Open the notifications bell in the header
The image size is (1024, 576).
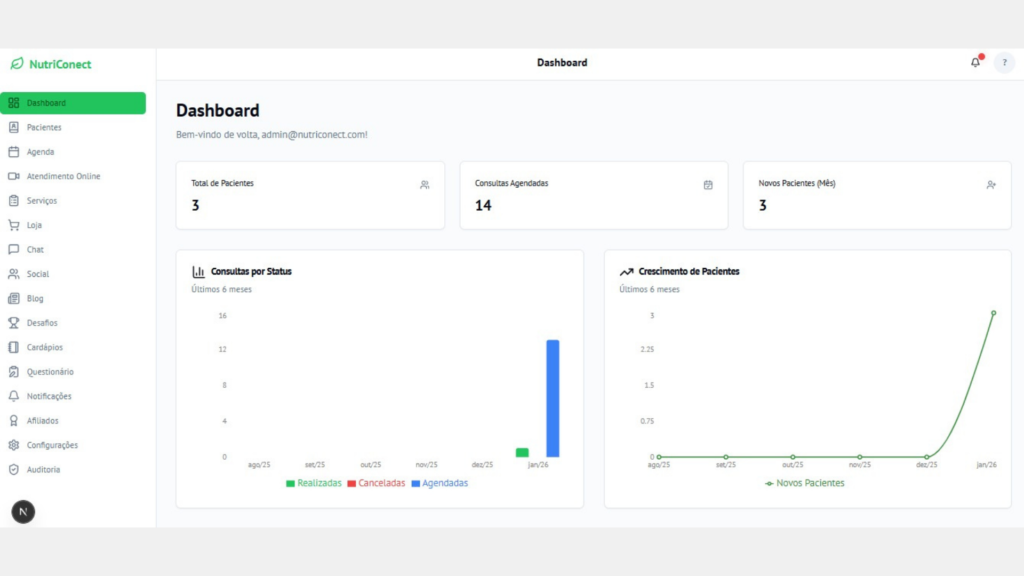click(975, 63)
